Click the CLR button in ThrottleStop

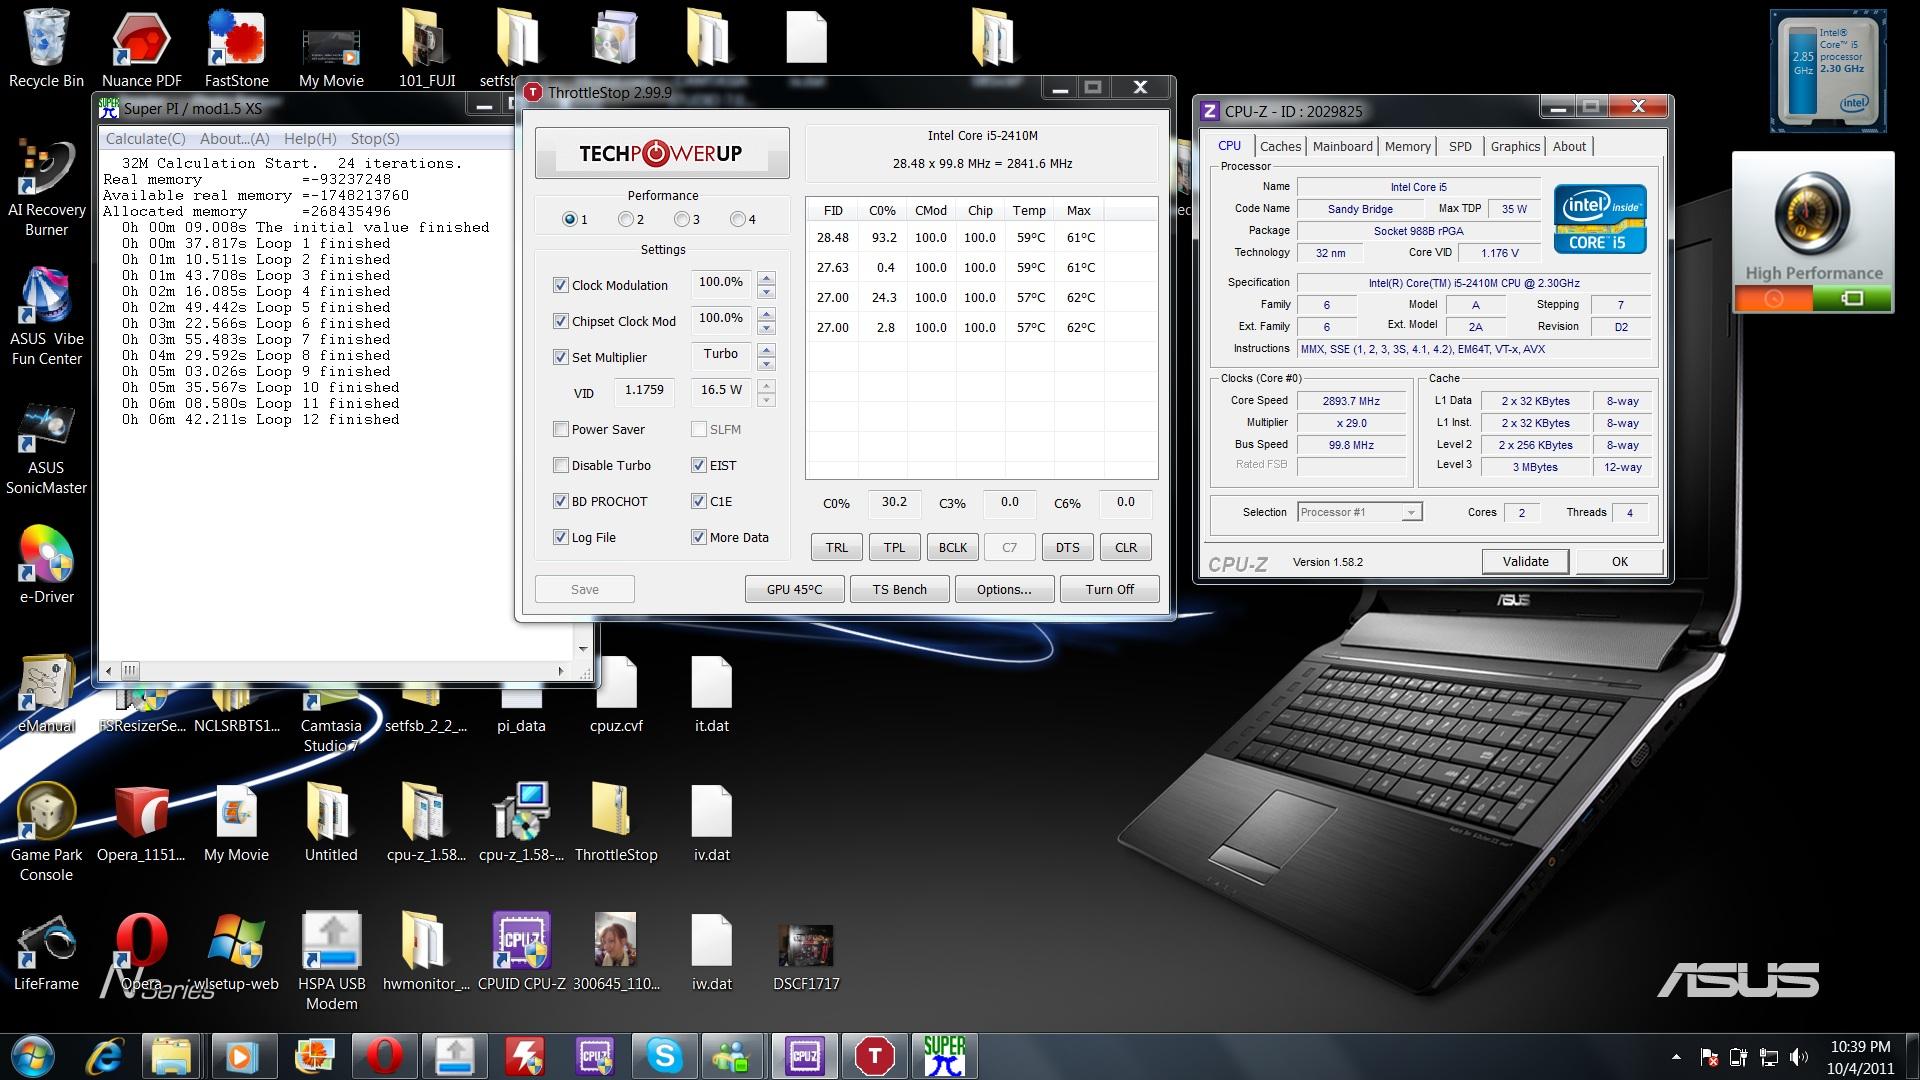tap(1125, 547)
